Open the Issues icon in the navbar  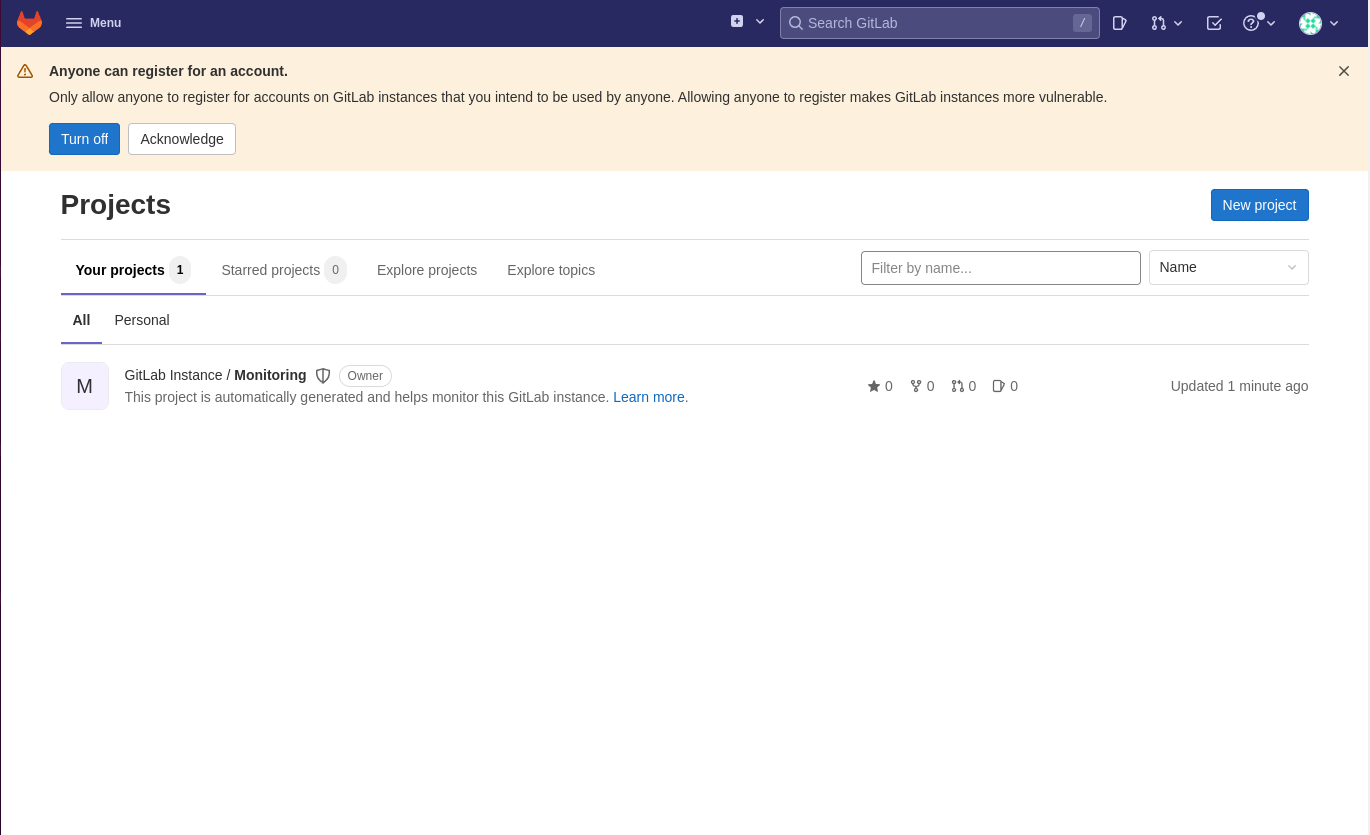pyautogui.click(x=1120, y=23)
